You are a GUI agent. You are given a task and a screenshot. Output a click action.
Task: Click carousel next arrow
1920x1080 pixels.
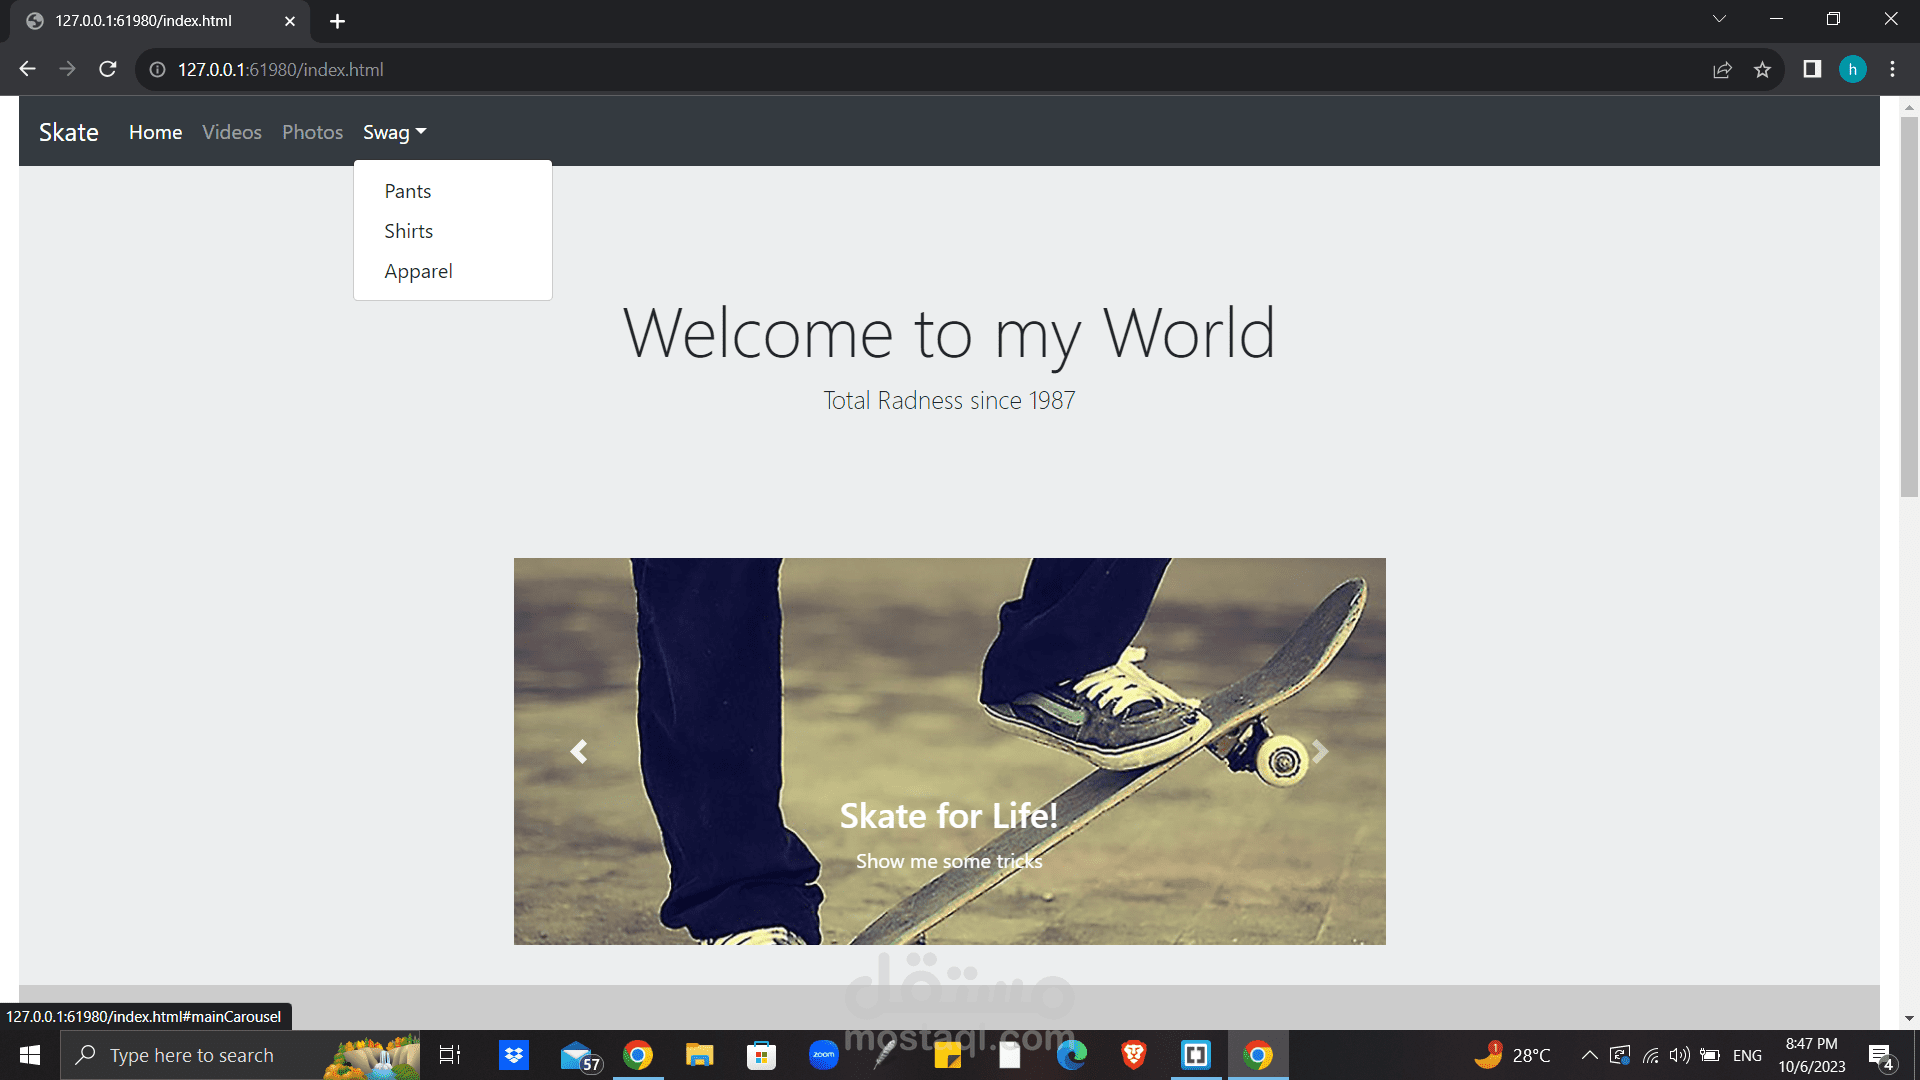pyautogui.click(x=1320, y=751)
